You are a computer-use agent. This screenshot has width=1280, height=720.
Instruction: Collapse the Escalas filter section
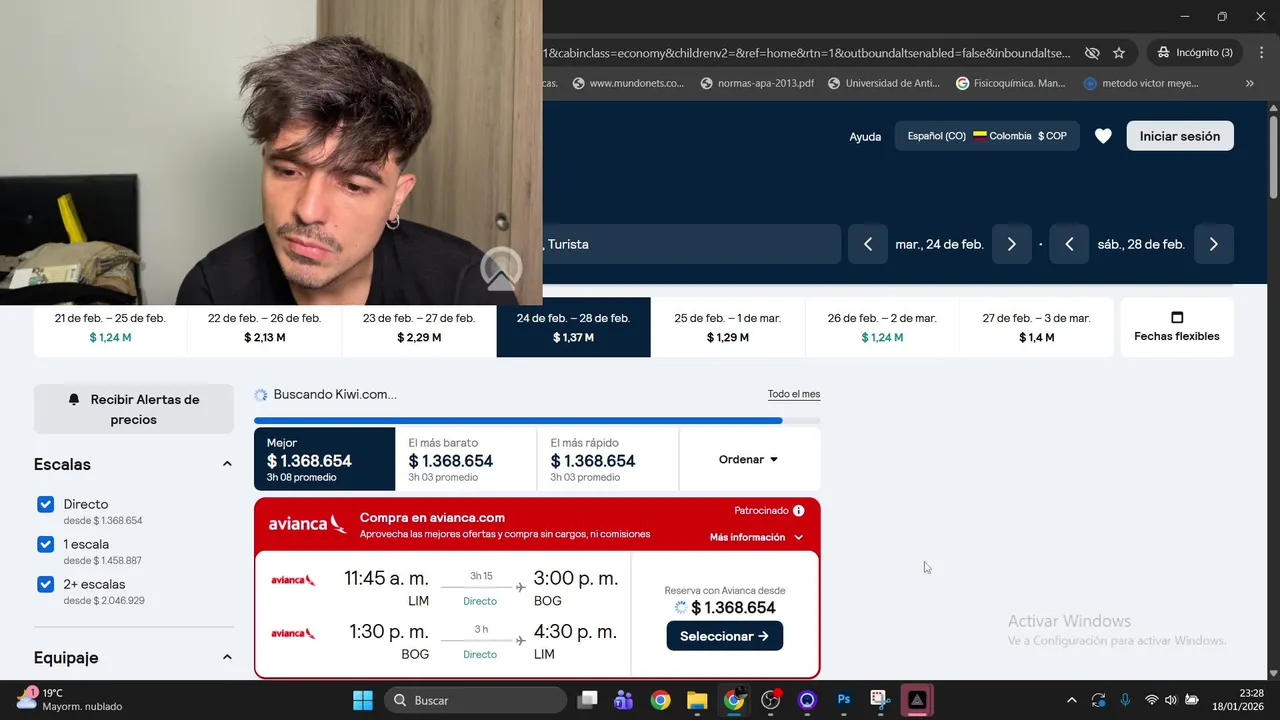[227, 464]
